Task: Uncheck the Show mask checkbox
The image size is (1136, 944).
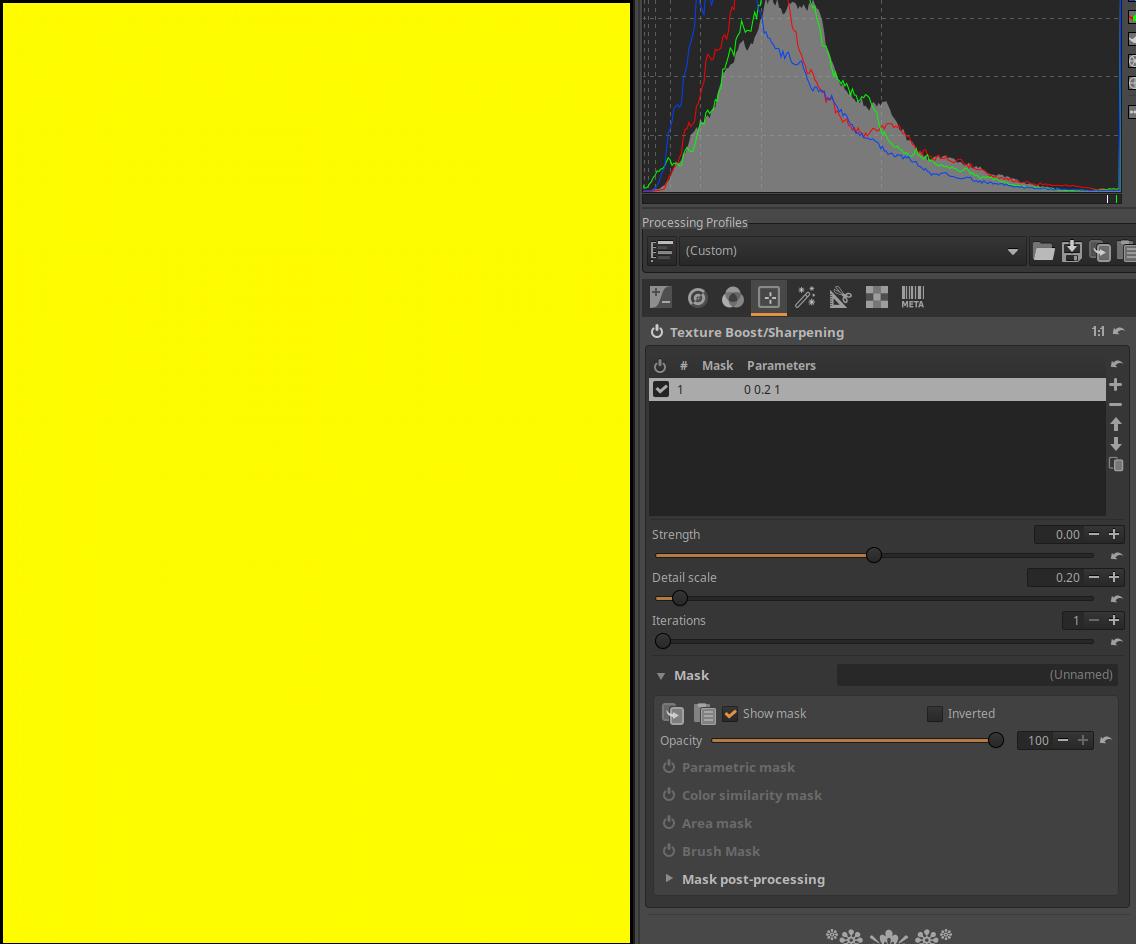Action: (x=731, y=714)
